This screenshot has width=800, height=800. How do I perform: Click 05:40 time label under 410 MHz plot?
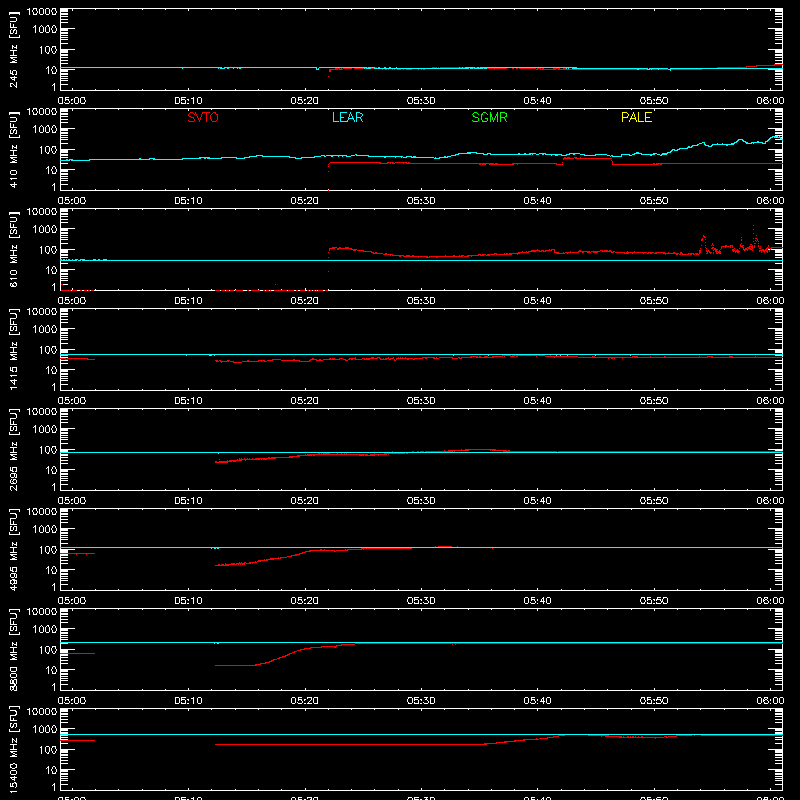click(537, 201)
